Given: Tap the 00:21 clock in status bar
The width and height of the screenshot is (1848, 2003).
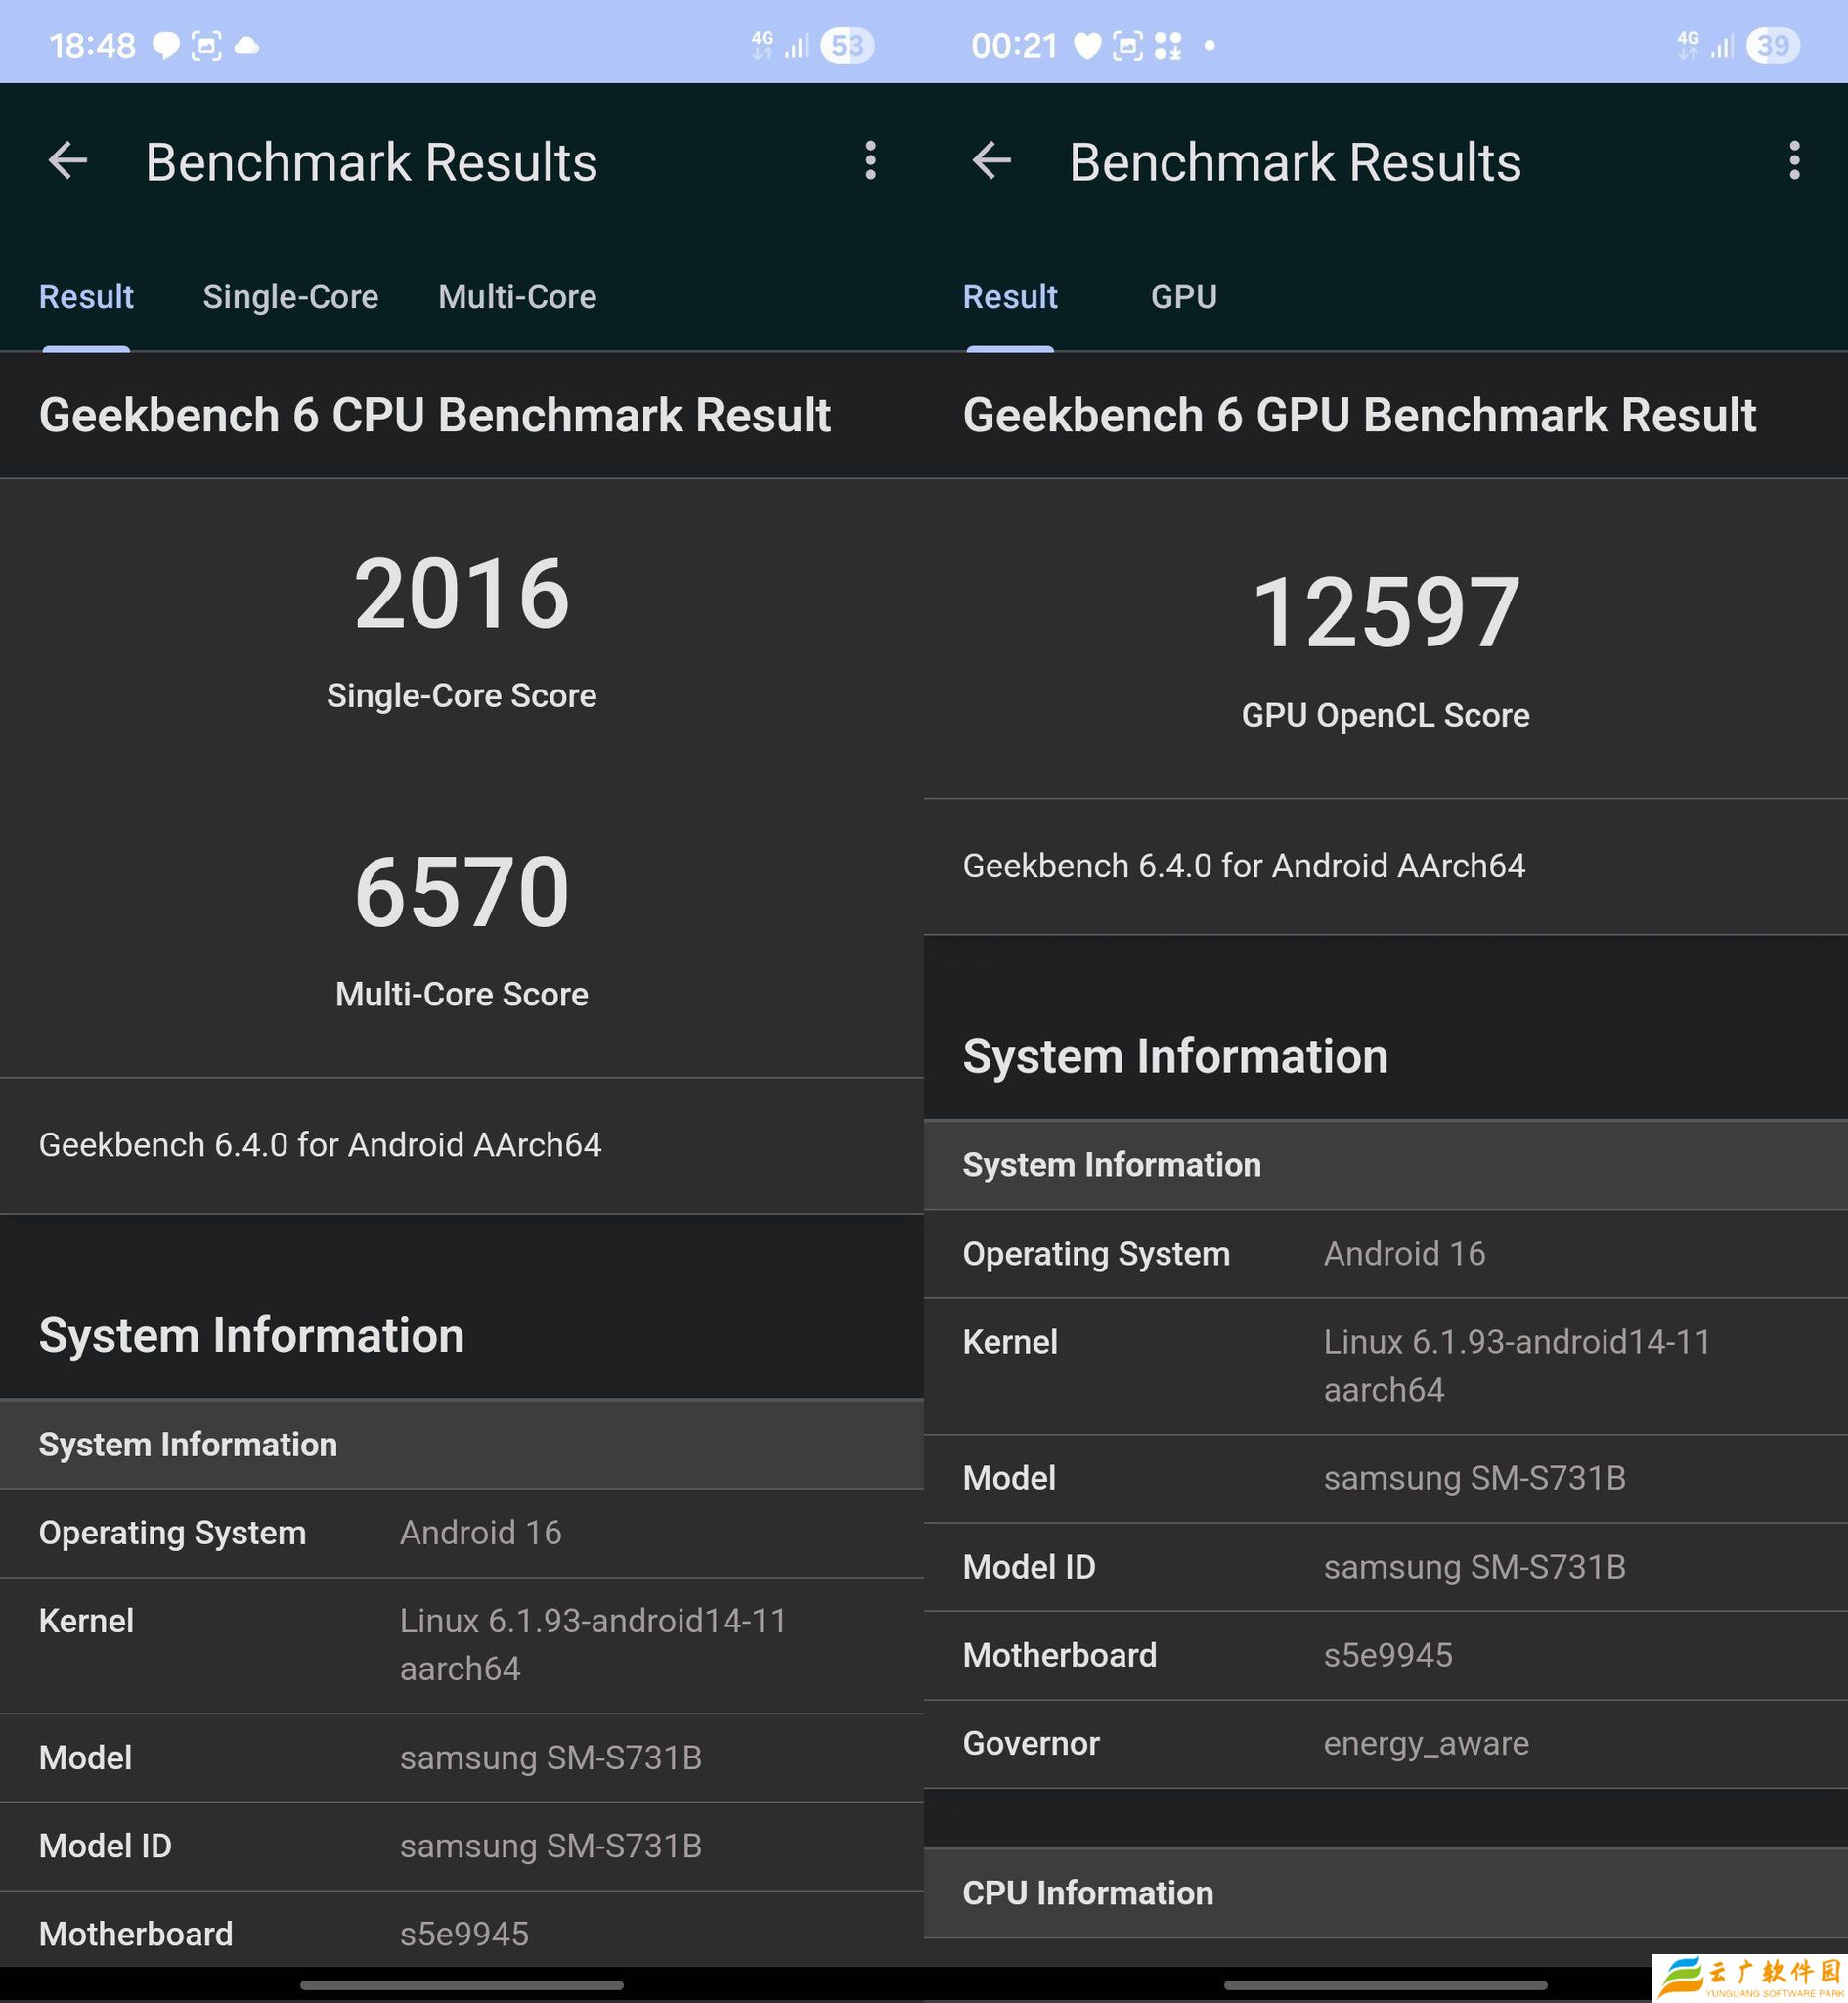Looking at the screenshot, I should click(x=1014, y=45).
